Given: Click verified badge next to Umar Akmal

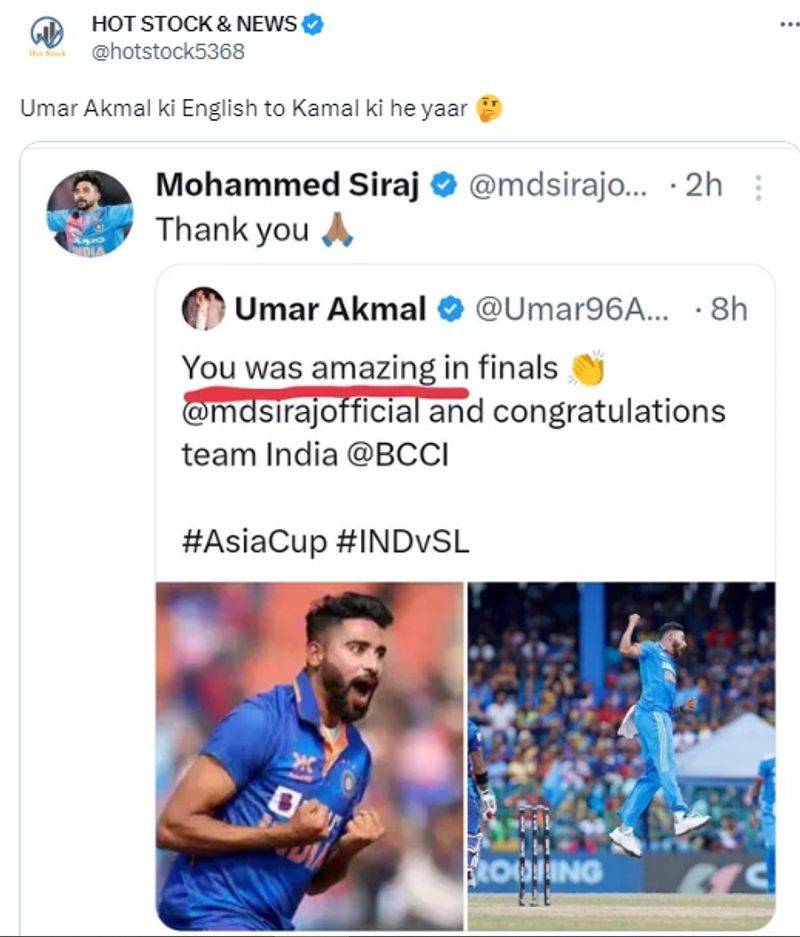Looking at the screenshot, I should 451,310.
